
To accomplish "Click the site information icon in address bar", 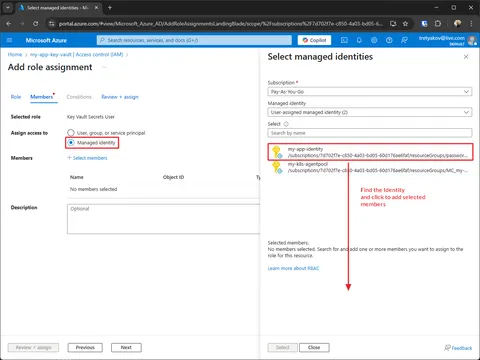I will click(x=51, y=24).
